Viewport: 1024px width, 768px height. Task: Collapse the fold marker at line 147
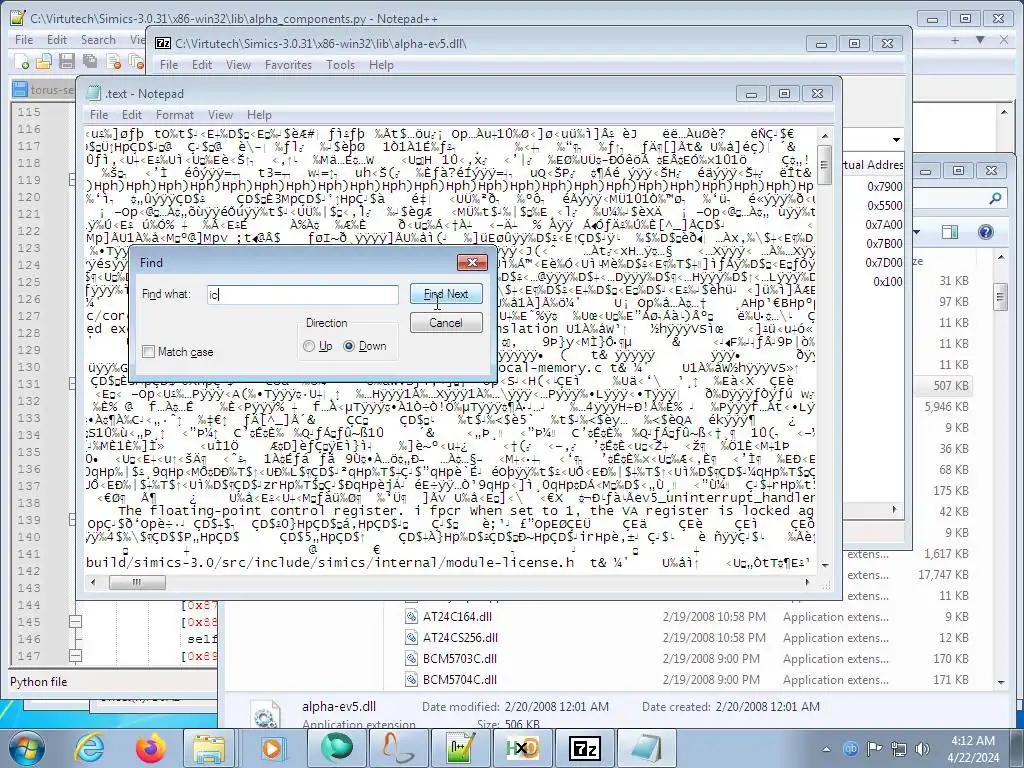tap(75, 656)
